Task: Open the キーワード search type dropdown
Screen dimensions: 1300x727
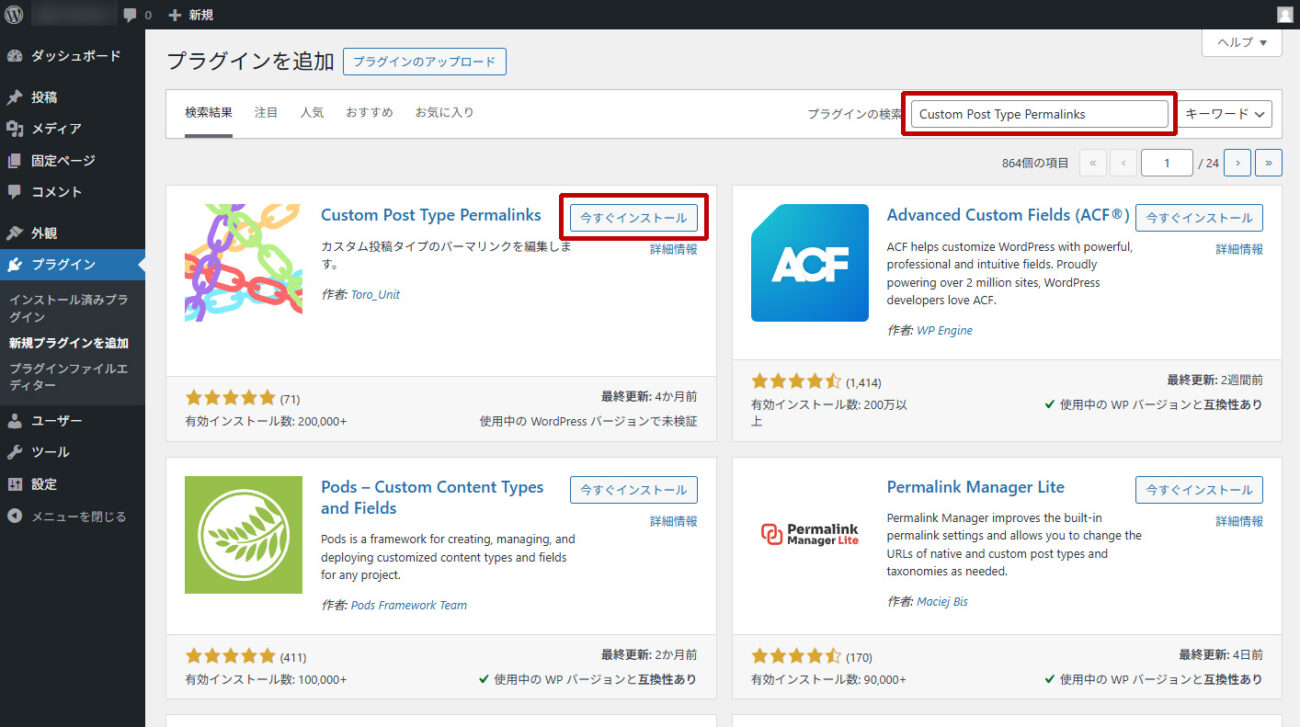Action: [x=1227, y=114]
